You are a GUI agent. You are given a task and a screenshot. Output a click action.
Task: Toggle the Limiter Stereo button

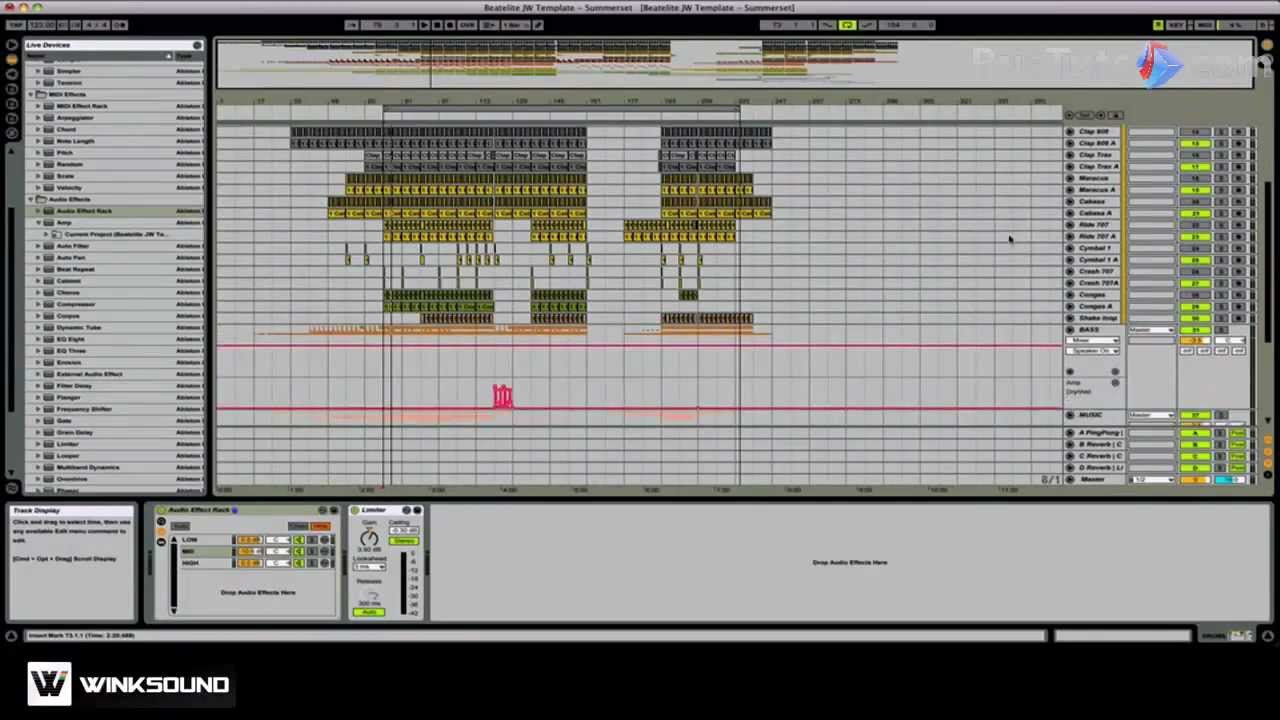tap(404, 541)
